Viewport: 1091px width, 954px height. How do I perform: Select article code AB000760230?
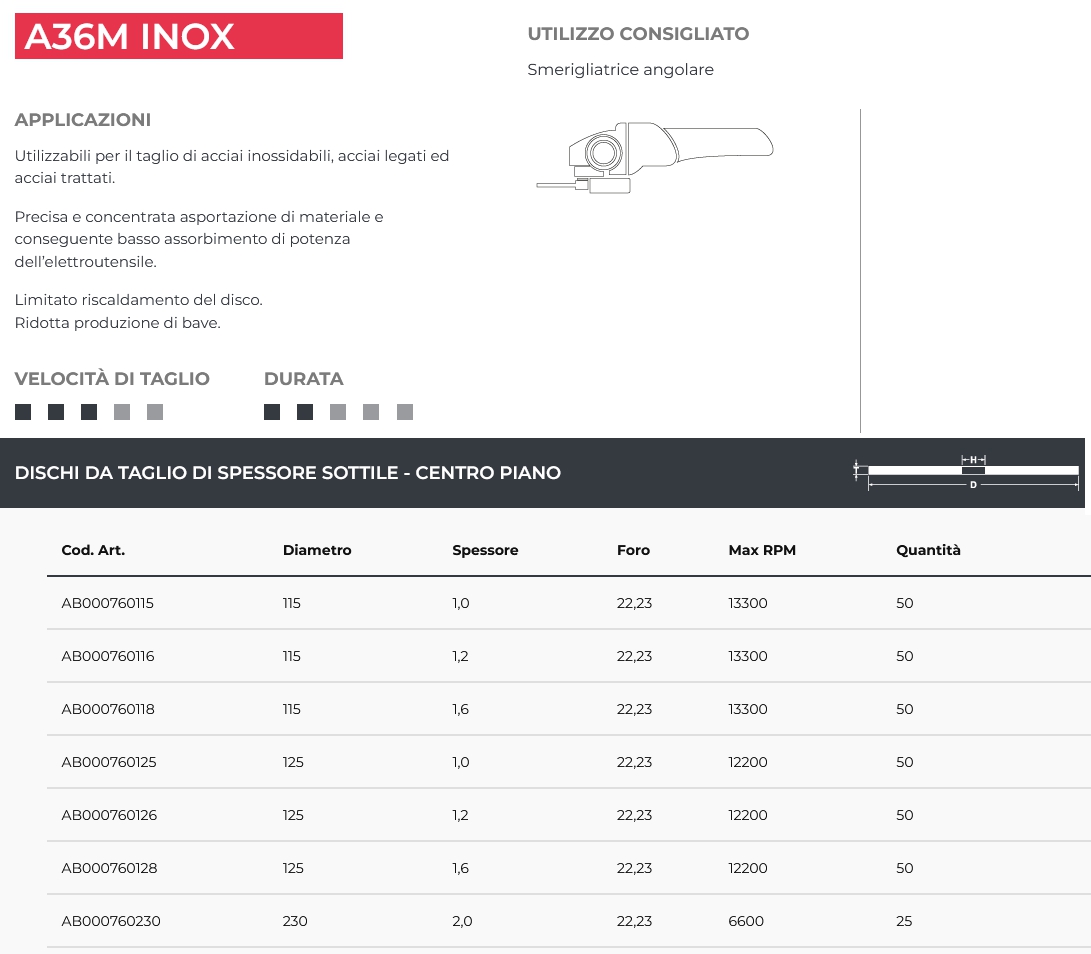pyautogui.click(x=111, y=921)
